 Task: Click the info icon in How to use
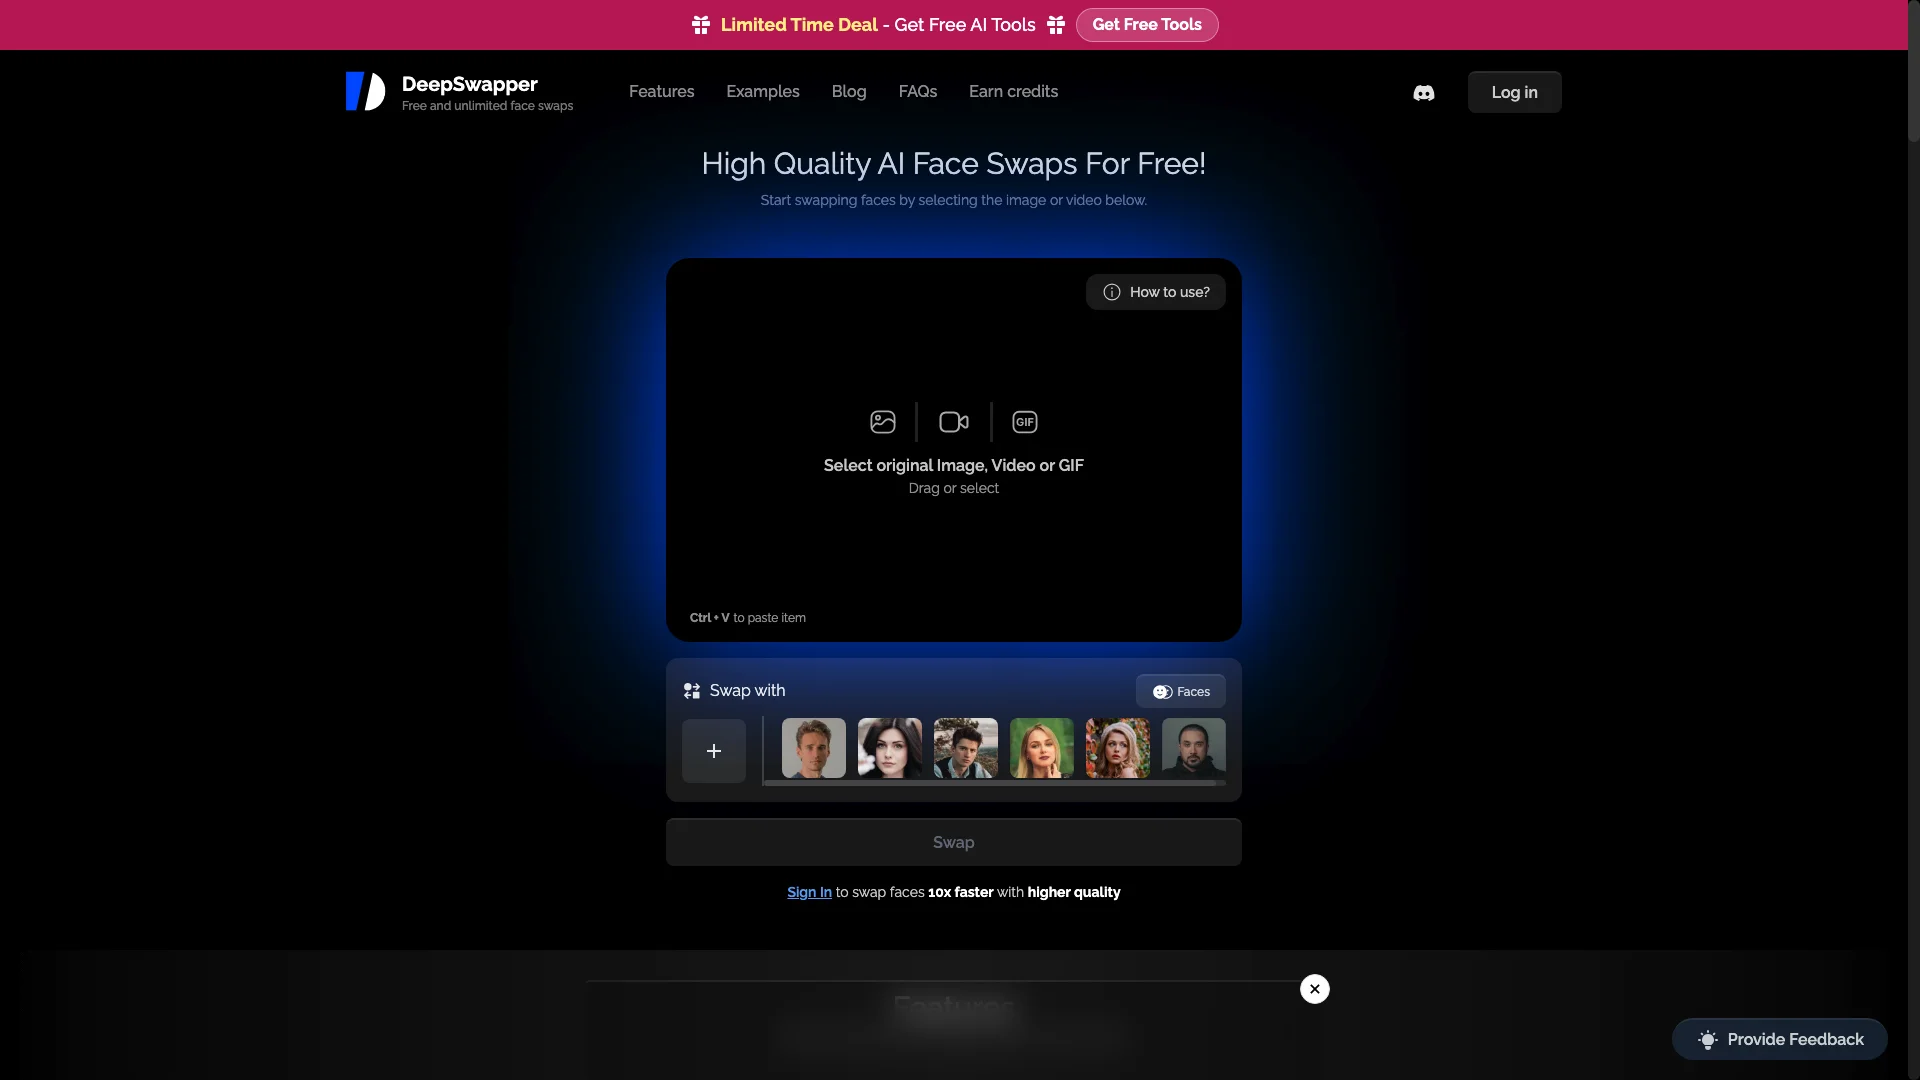click(1112, 292)
